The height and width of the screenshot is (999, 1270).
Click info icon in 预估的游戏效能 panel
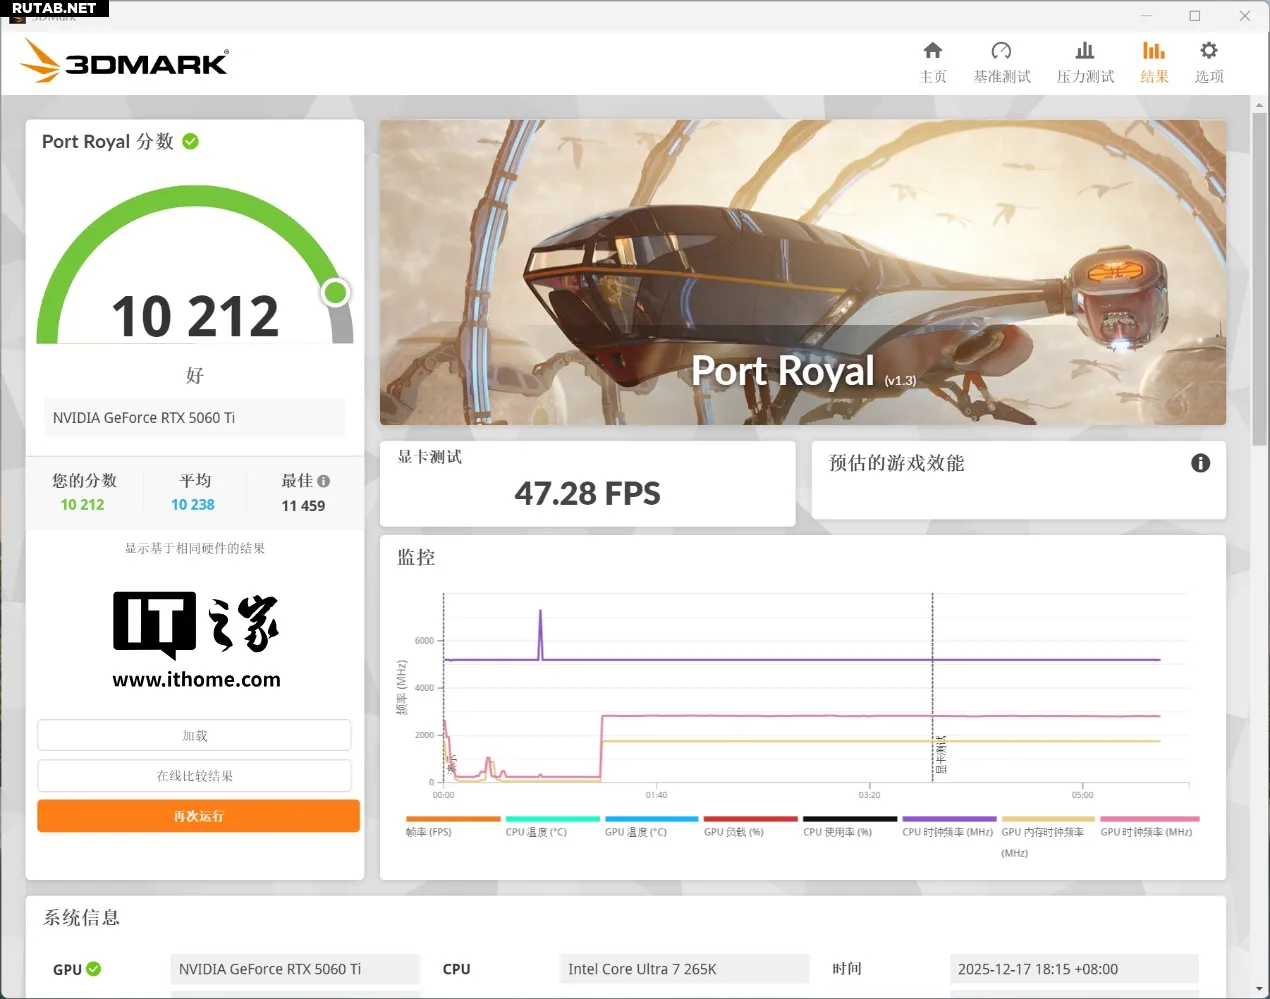point(1200,463)
